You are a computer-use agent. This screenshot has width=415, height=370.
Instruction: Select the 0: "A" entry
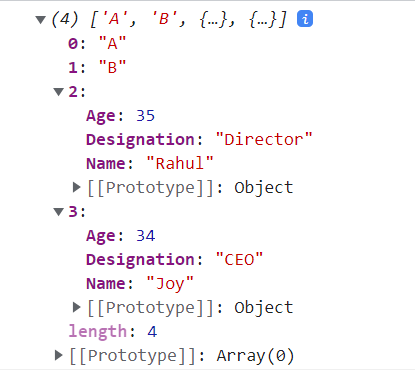point(97,44)
